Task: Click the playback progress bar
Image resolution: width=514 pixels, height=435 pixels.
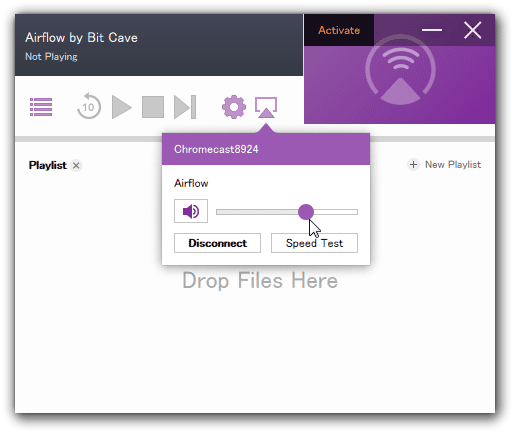Action: click(88, 139)
